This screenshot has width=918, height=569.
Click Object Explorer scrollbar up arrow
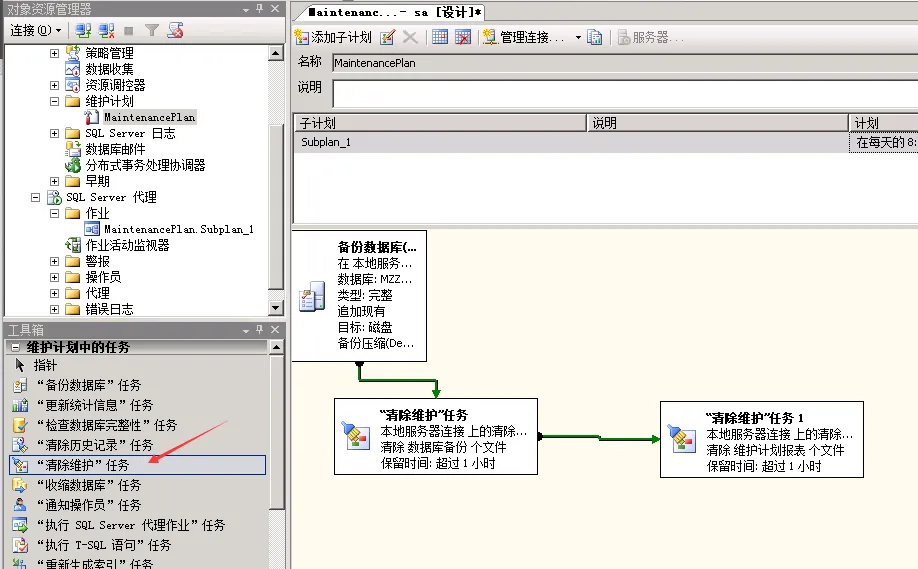point(276,53)
